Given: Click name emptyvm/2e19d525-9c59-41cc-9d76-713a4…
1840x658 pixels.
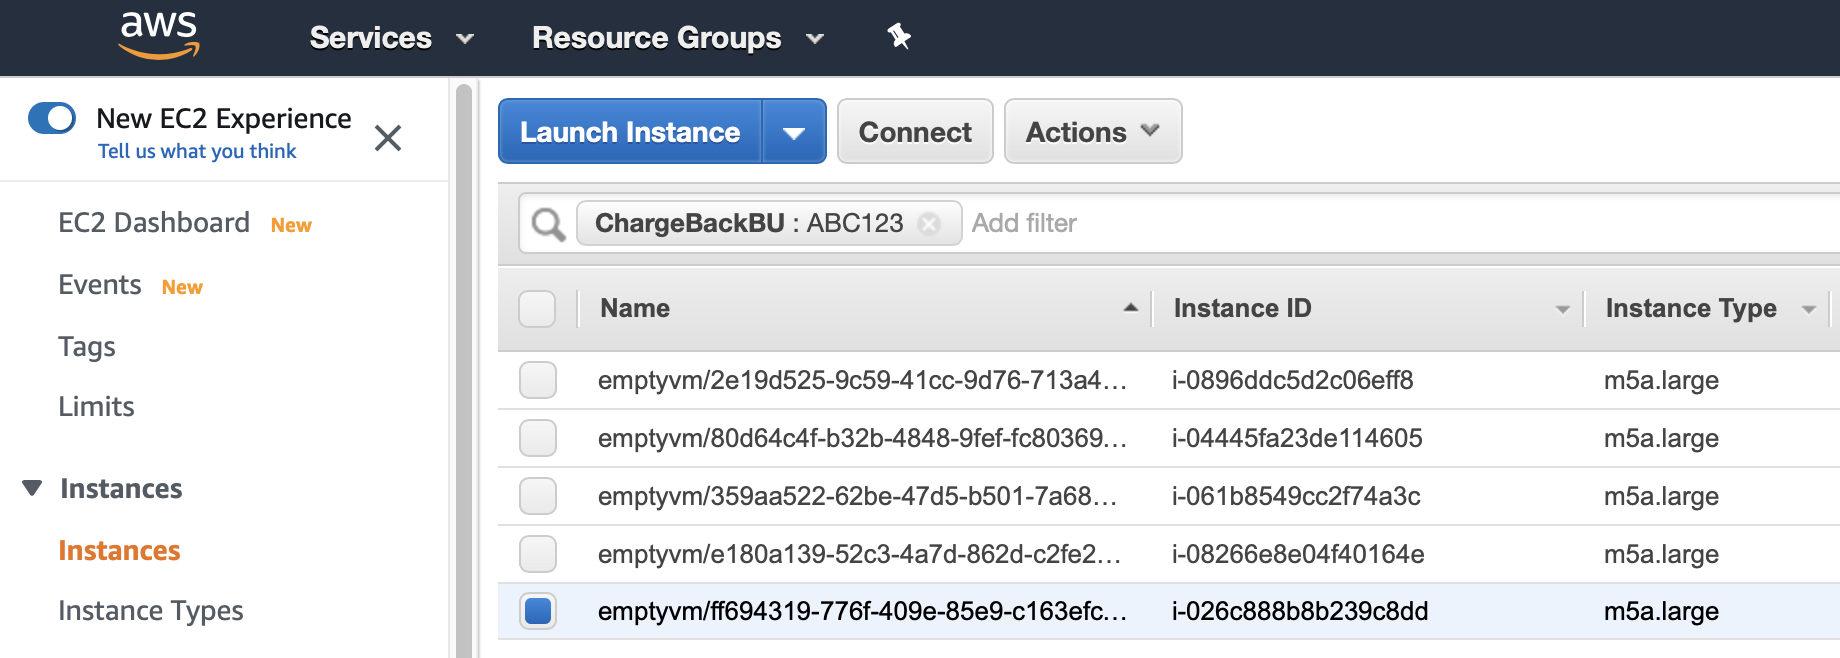Looking at the screenshot, I should click(862, 380).
